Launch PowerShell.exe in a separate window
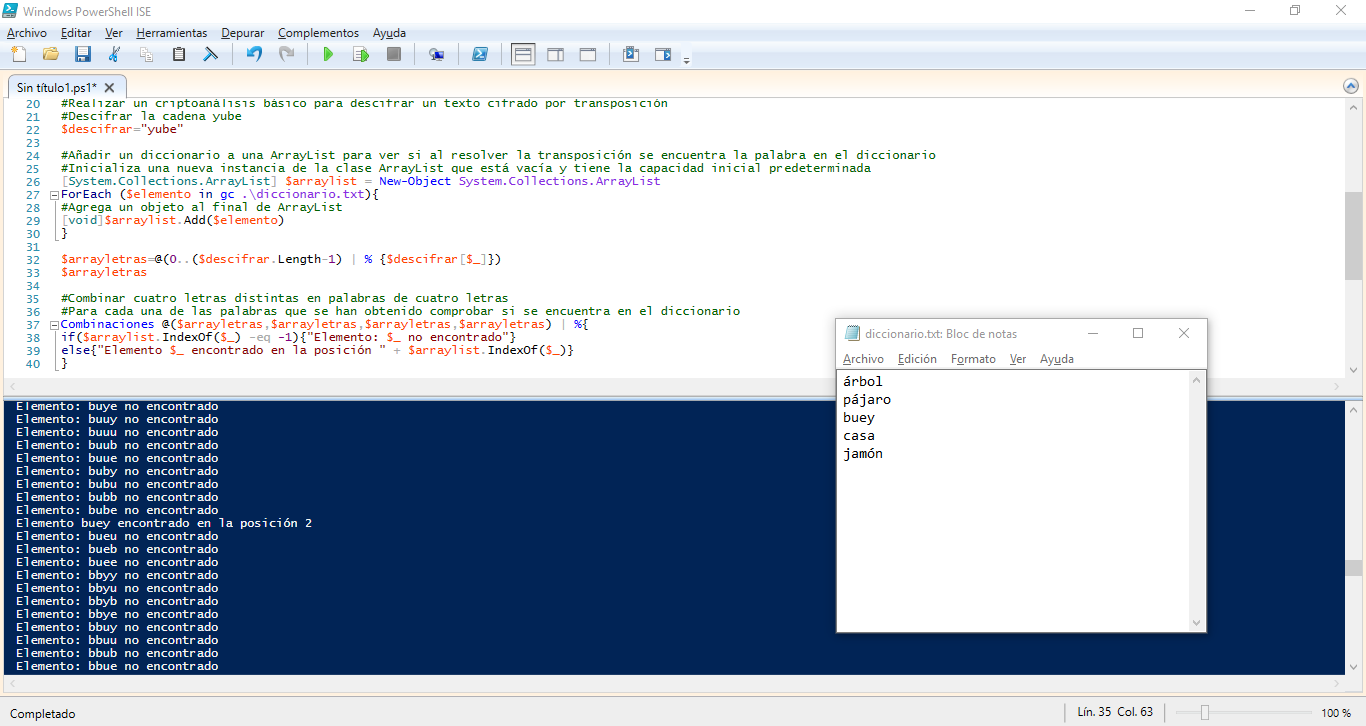 (480, 54)
